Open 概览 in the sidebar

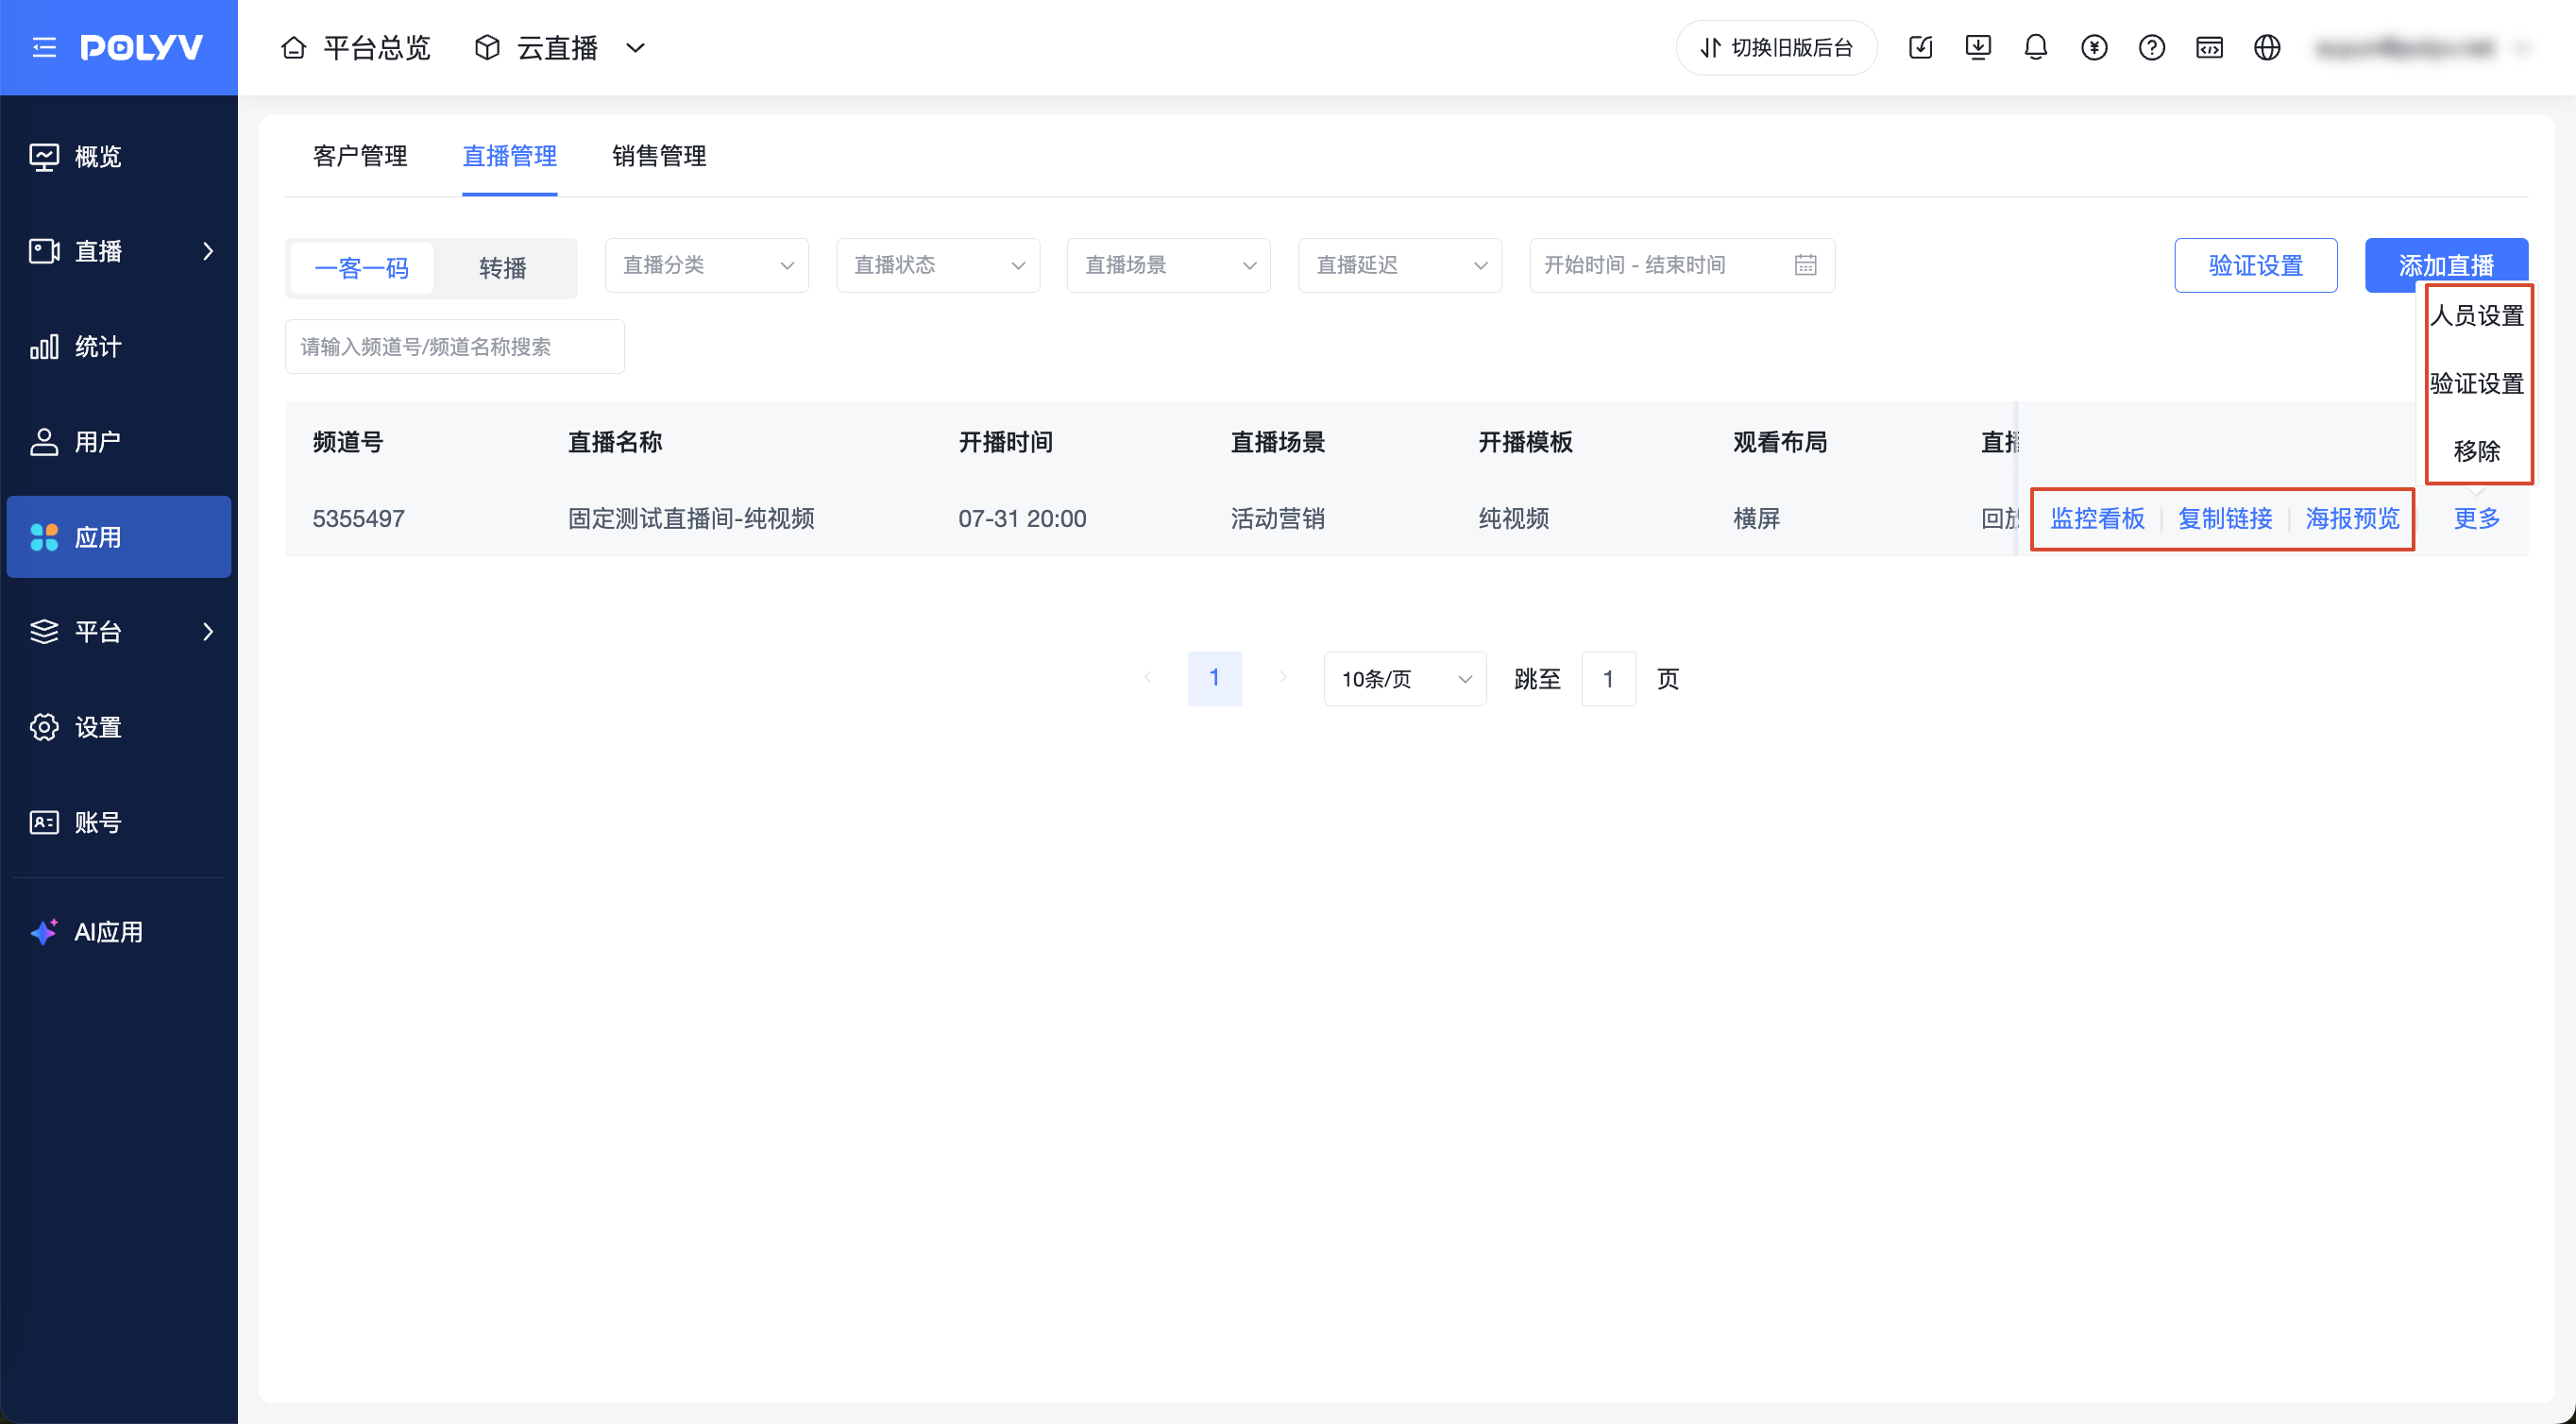pyautogui.click(x=119, y=156)
